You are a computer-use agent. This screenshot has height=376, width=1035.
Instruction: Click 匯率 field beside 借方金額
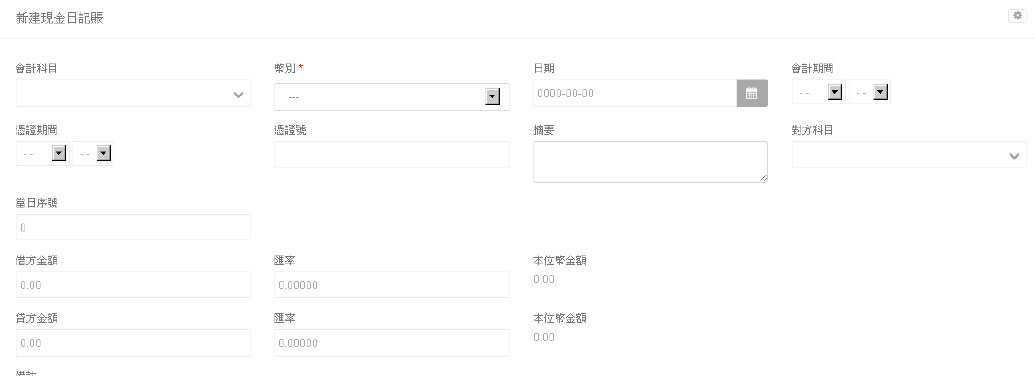tap(392, 285)
